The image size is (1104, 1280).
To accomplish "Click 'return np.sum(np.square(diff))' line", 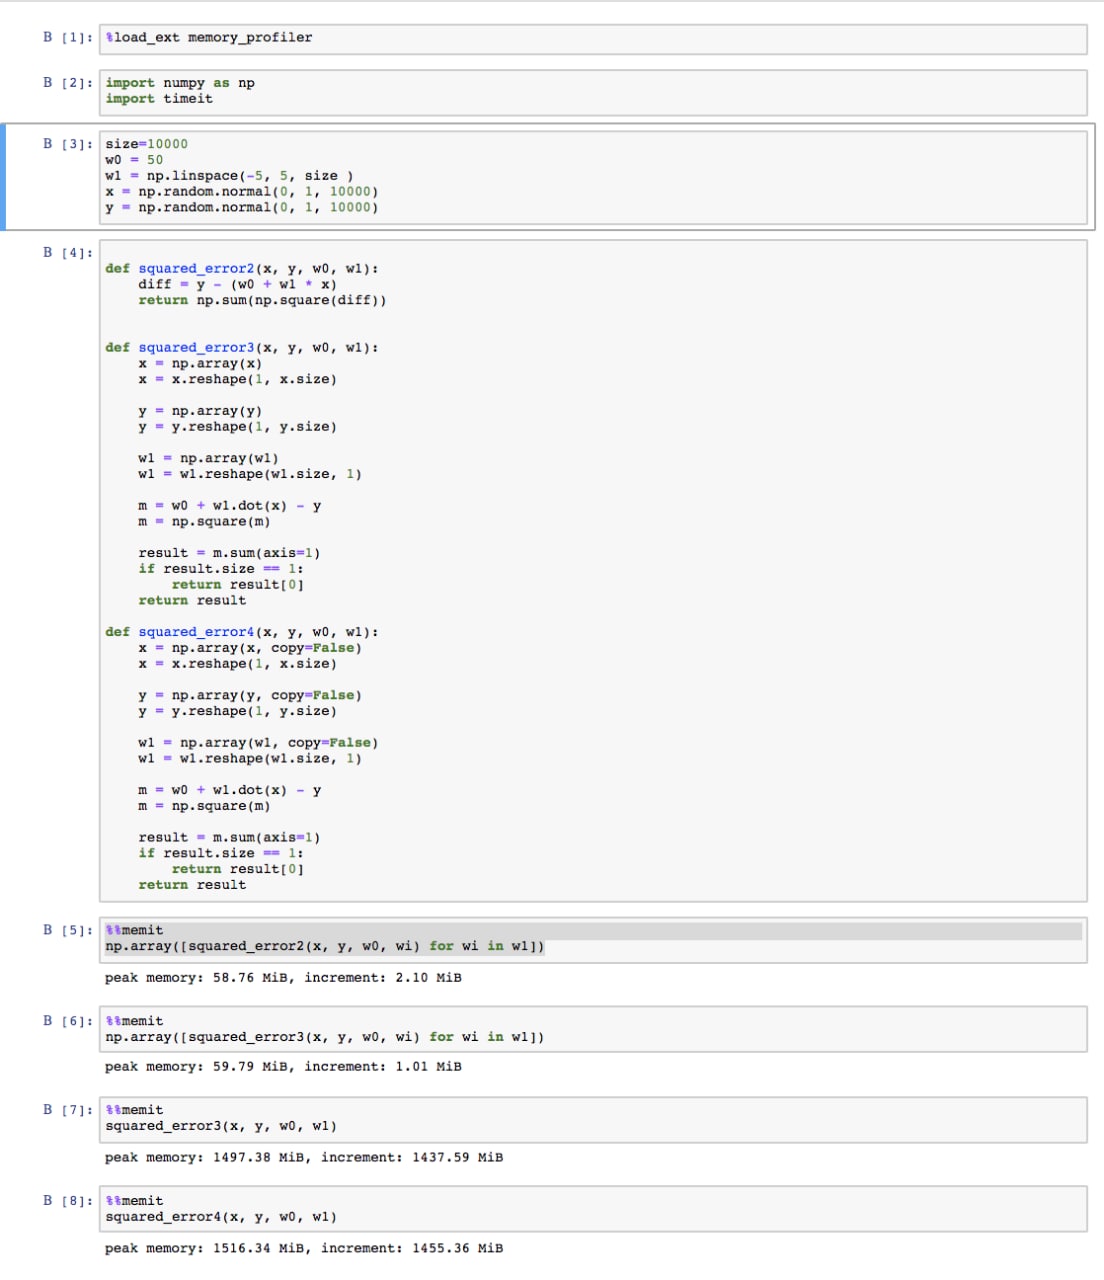I will point(262,301).
